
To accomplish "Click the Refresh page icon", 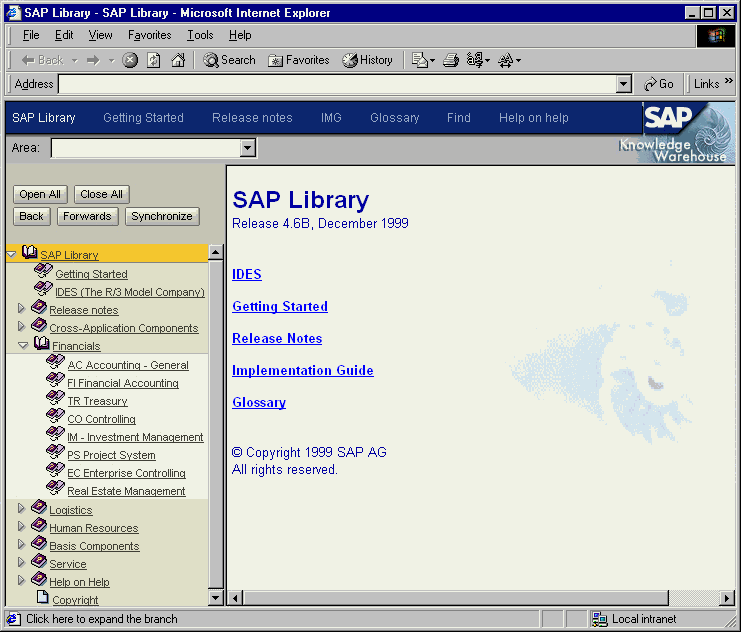I will 154,60.
